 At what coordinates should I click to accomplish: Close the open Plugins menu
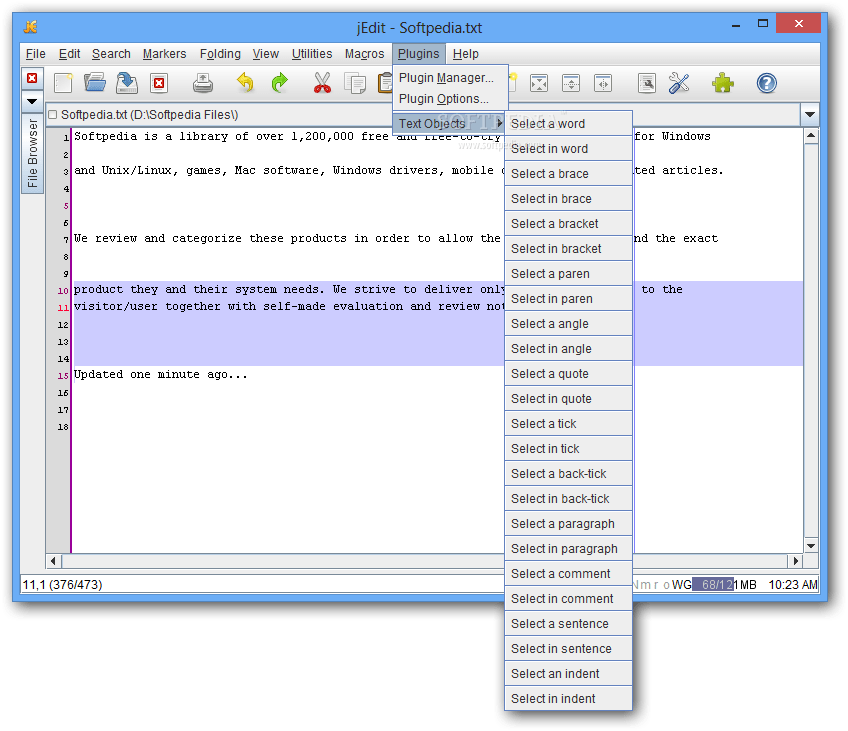[419, 54]
